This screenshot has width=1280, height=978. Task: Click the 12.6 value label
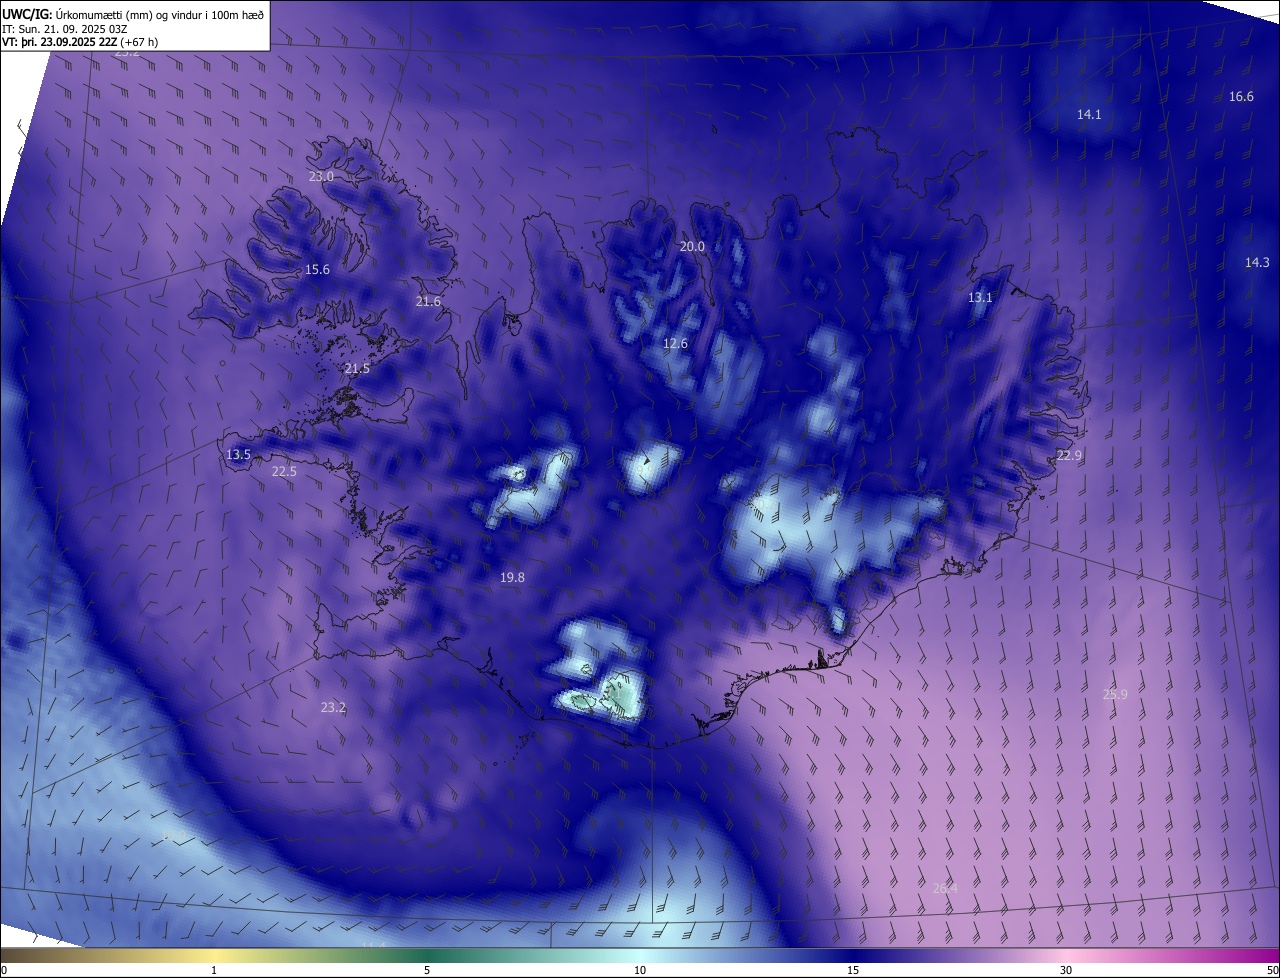coord(675,343)
